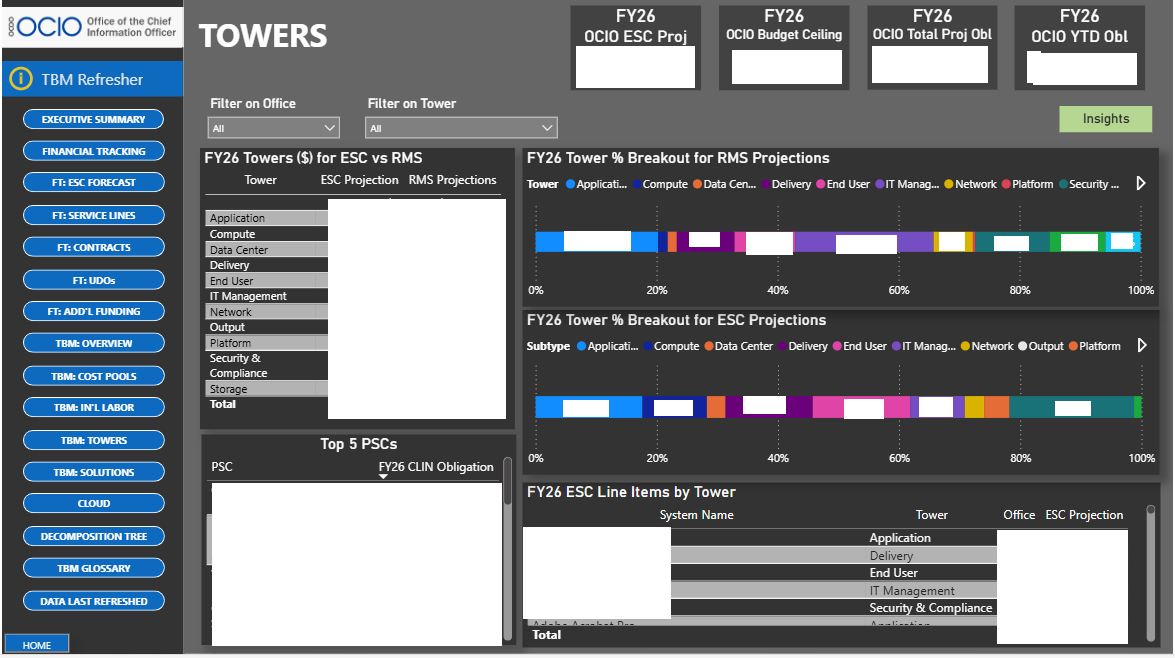1175x658 pixels.
Task: Open FT: UDOs page
Action: pyautogui.click(x=94, y=280)
